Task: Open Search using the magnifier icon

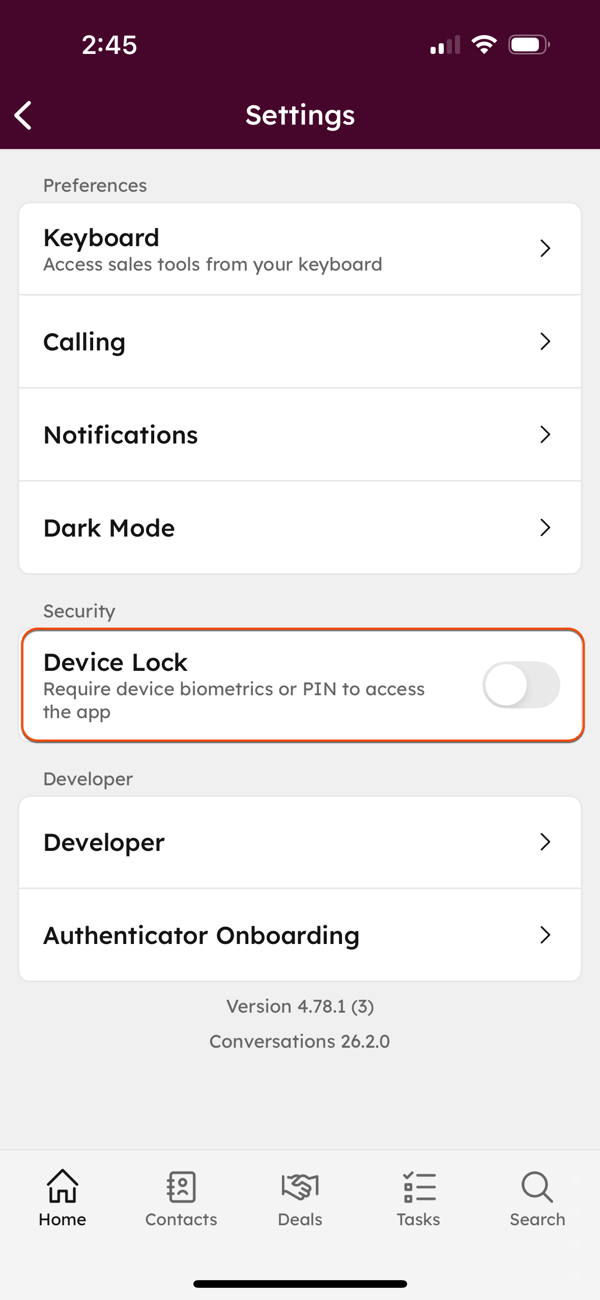Action: click(537, 1190)
